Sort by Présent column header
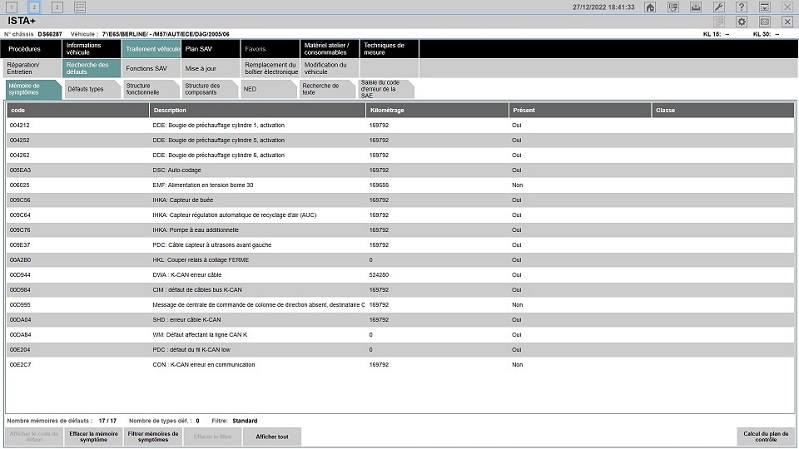The width and height of the screenshot is (799, 449). [x=580, y=110]
